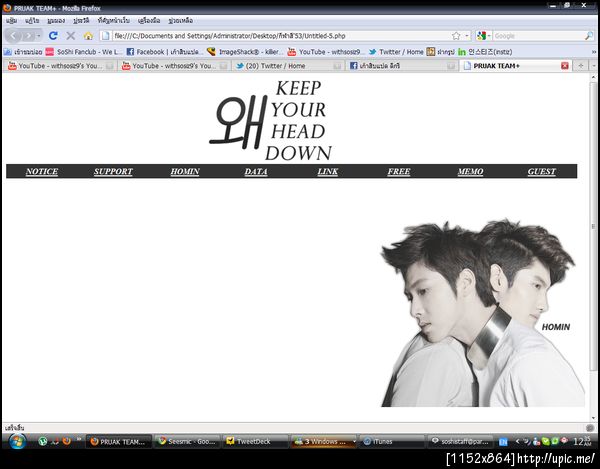Screen dimensions: 600x469
Task: Switch to PRUAK TEAM taskbar button
Action: tap(118, 441)
